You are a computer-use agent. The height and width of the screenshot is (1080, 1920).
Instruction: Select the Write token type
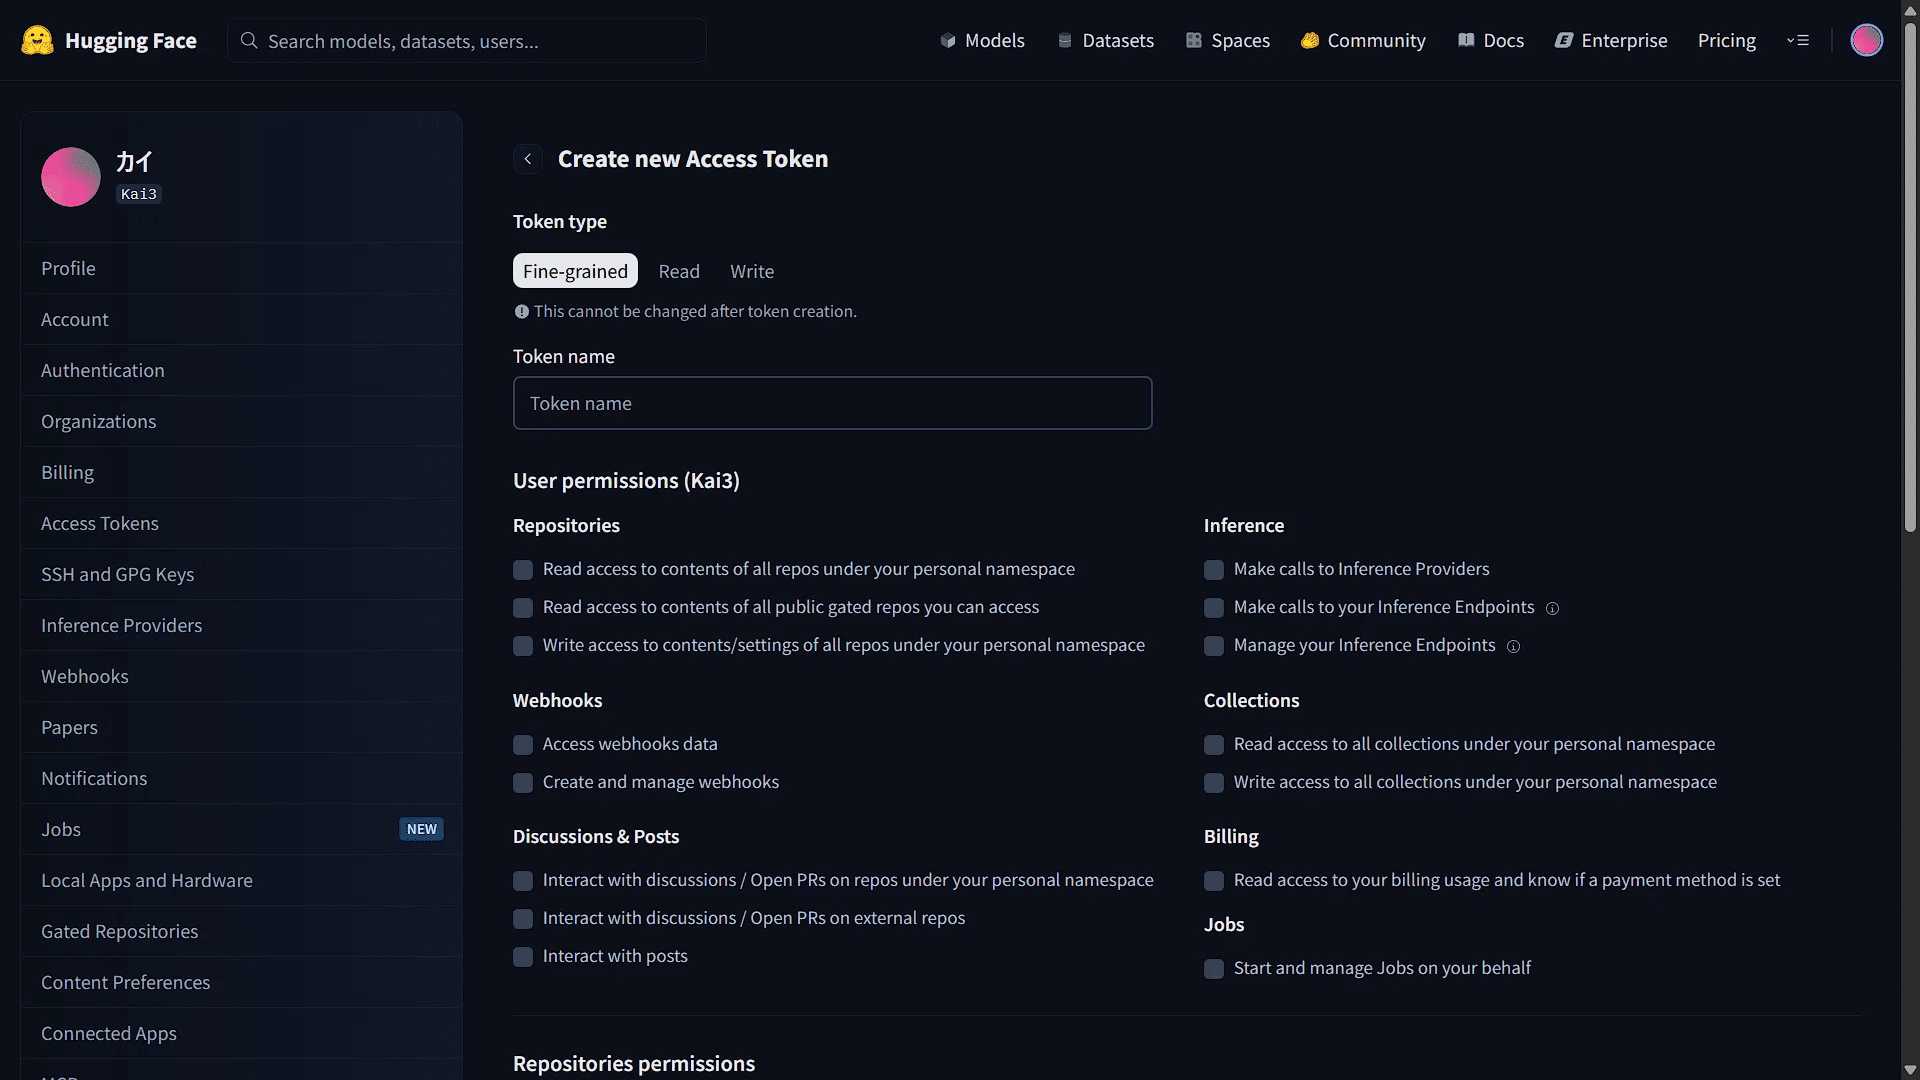752,271
